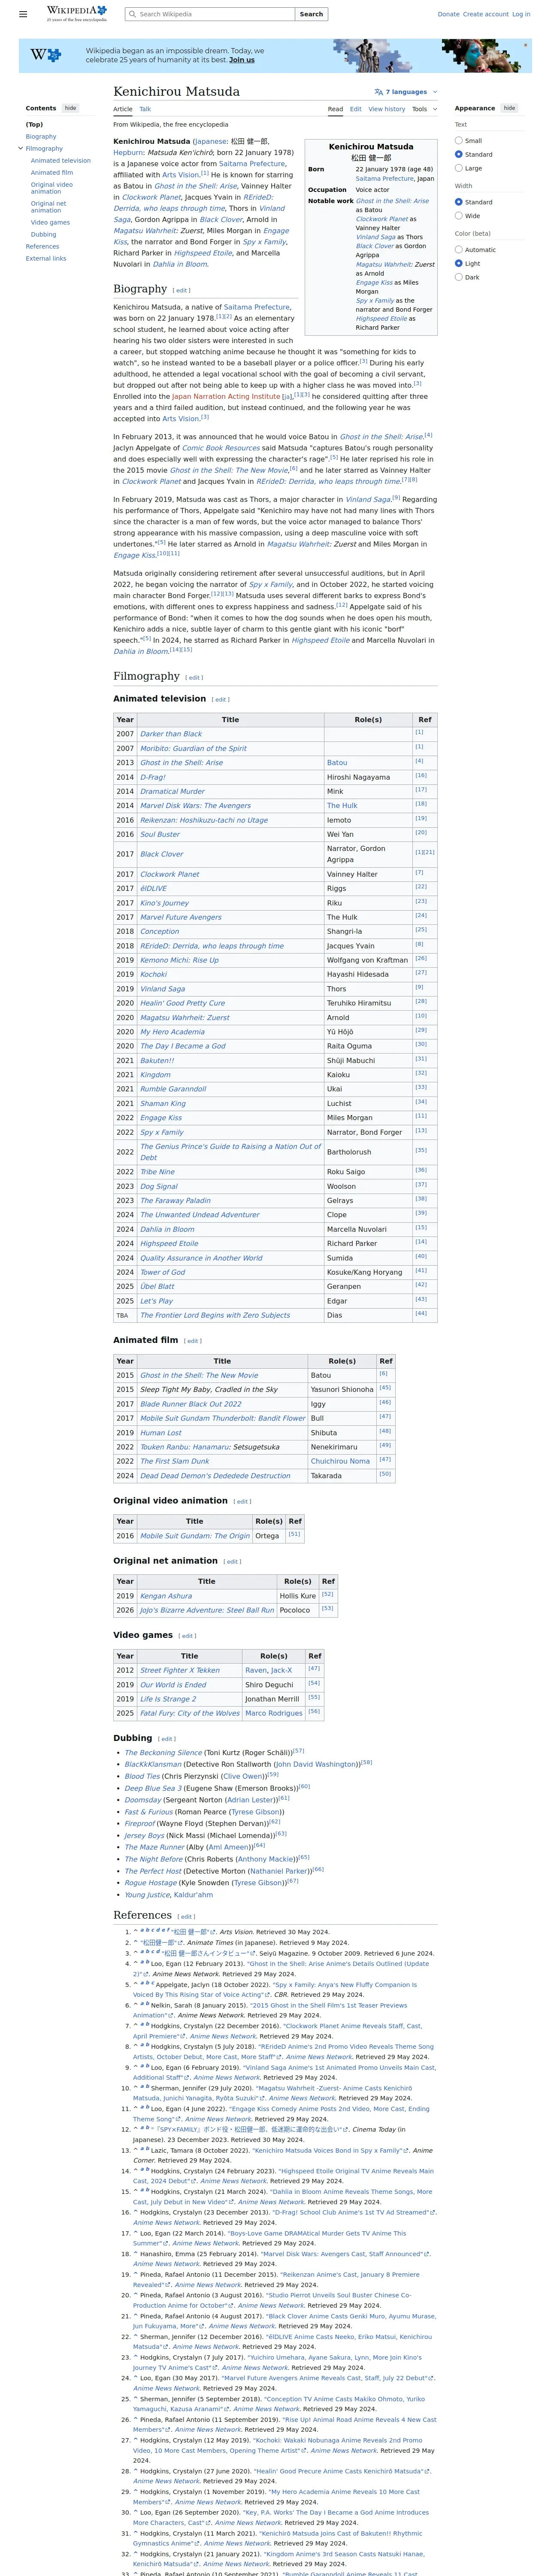This screenshot has height=2576, width=551.
Task: Edit the Dubbing section
Action: coord(167,1739)
